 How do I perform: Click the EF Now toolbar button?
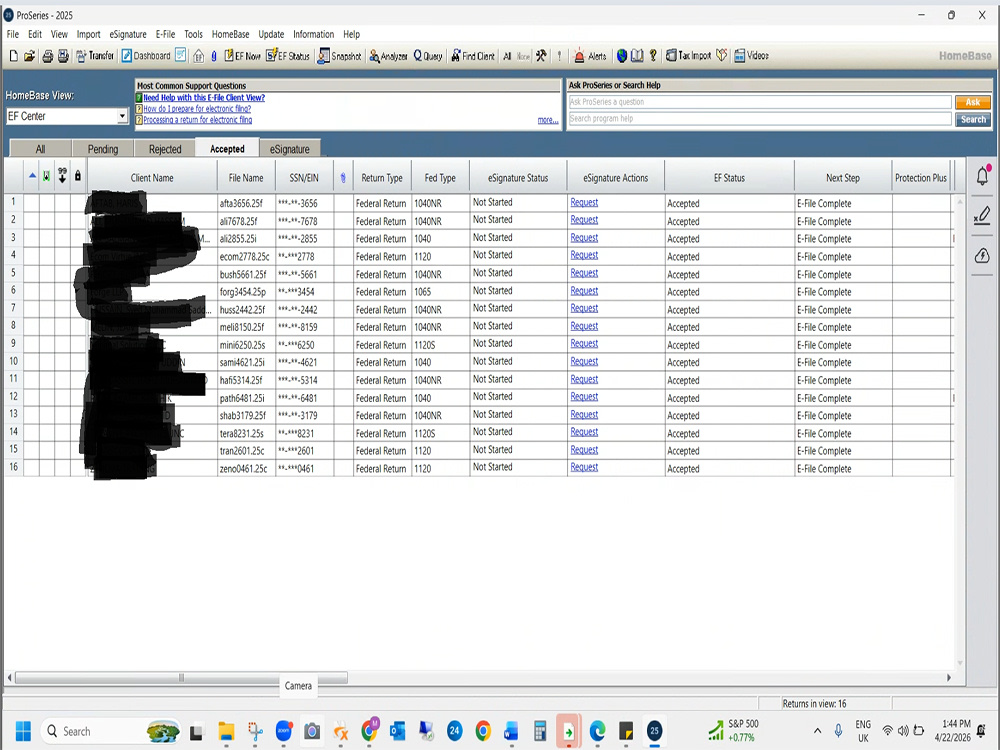[x=242, y=56]
